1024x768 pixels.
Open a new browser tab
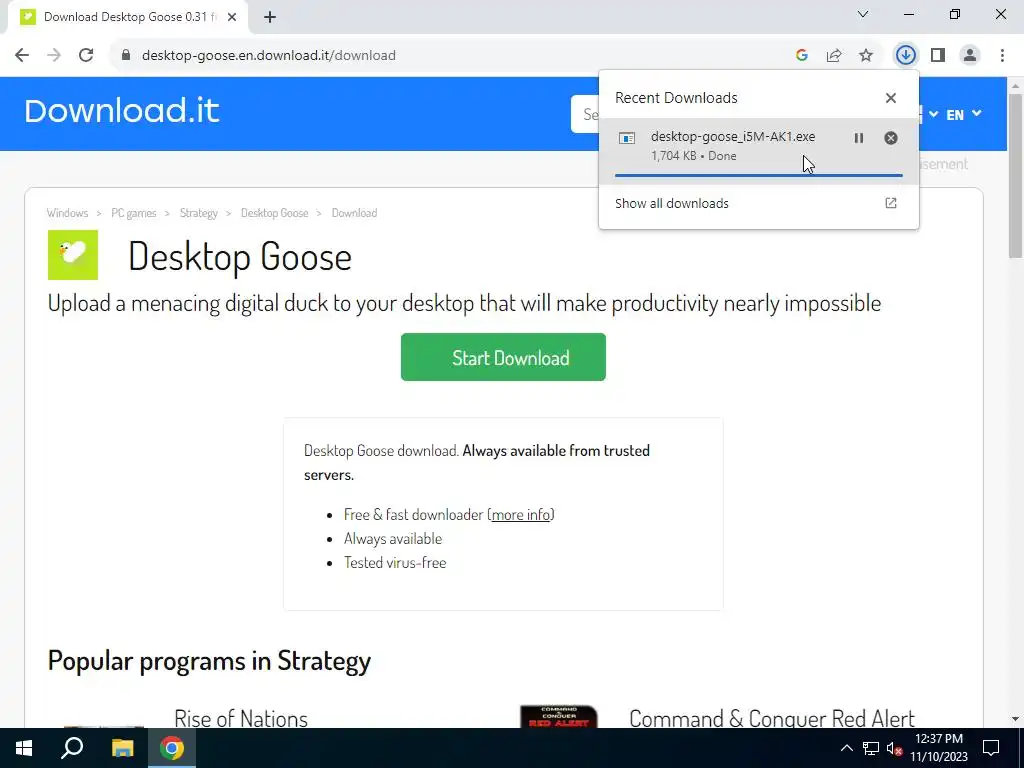(x=270, y=17)
